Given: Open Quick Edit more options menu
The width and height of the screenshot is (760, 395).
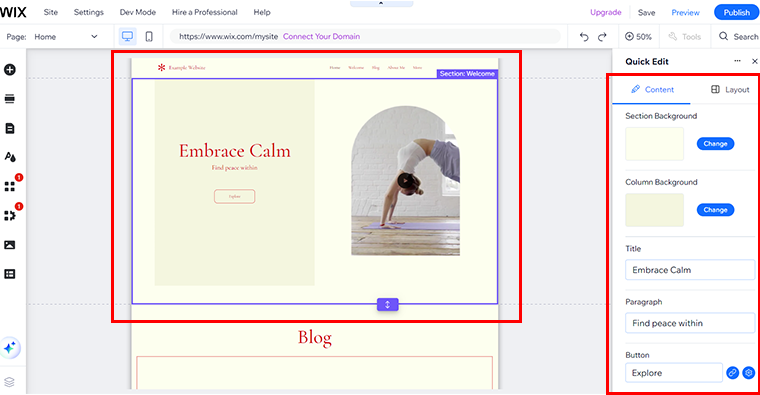Looking at the screenshot, I should pyautogui.click(x=737, y=61).
